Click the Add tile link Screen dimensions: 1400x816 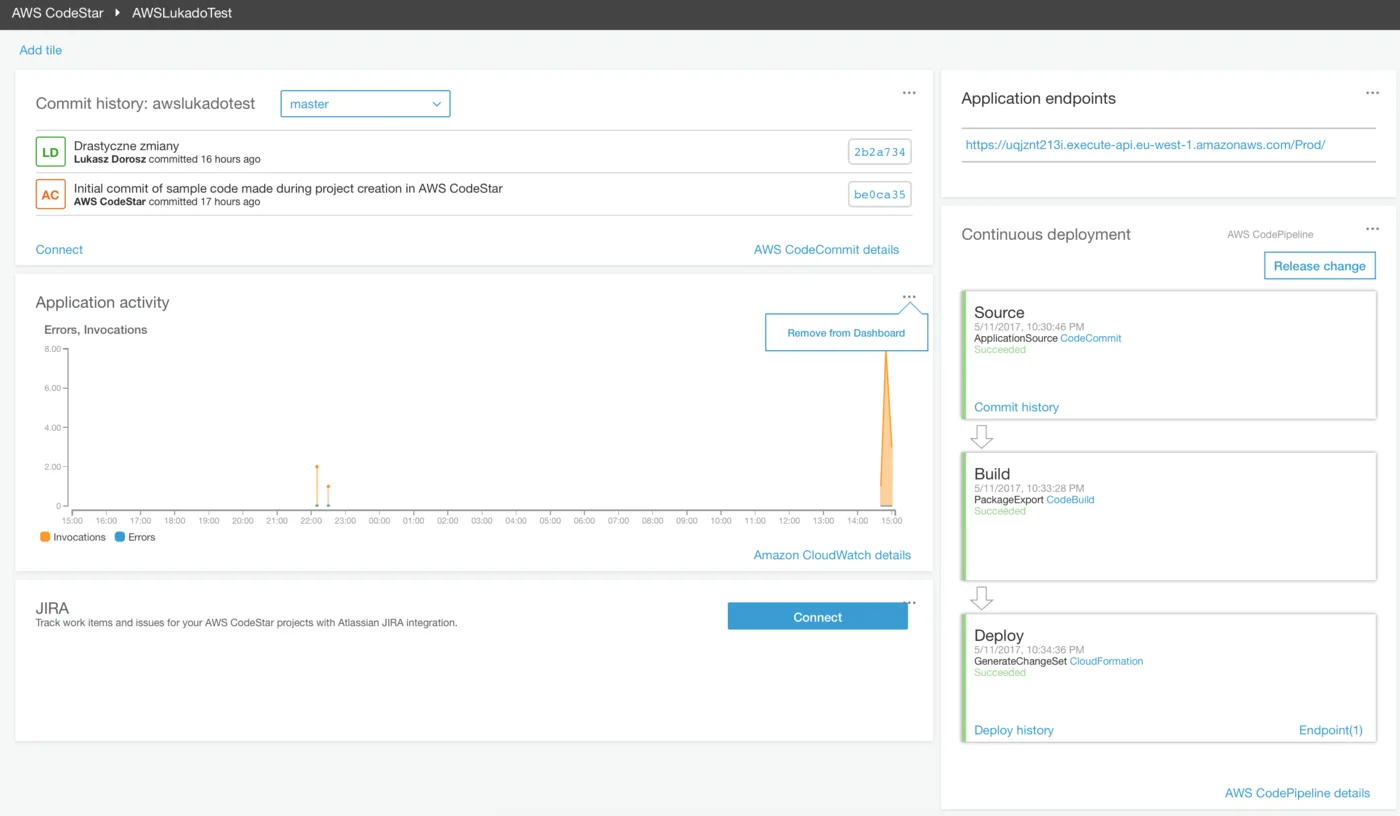coord(41,50)
